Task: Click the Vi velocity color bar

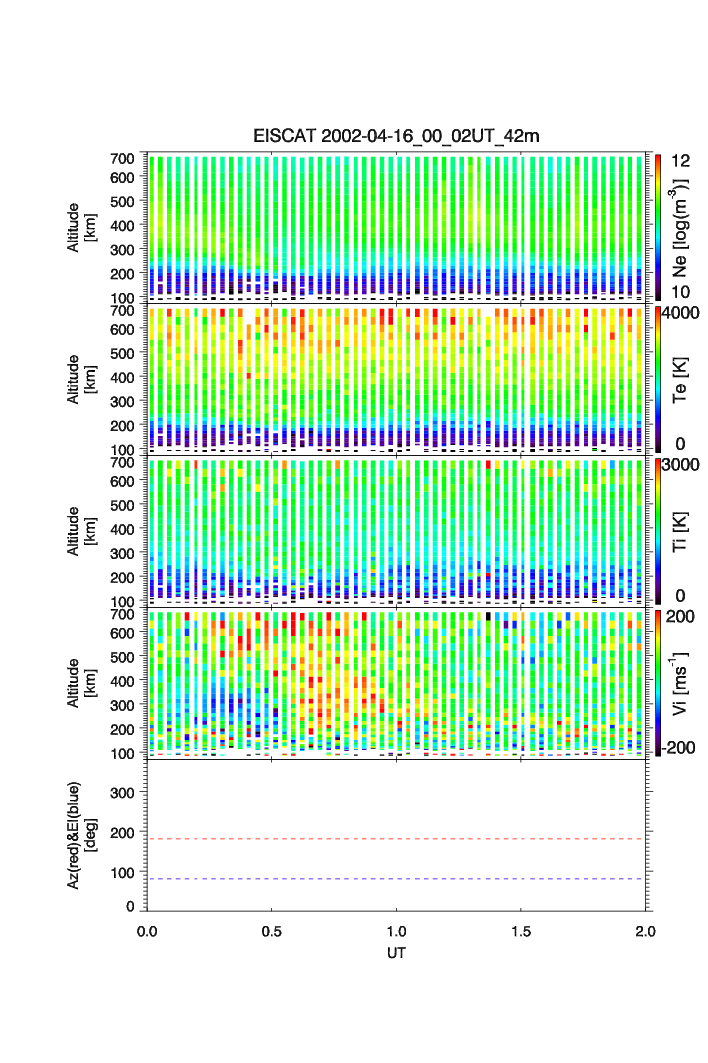Action: [x=659, y=683]
